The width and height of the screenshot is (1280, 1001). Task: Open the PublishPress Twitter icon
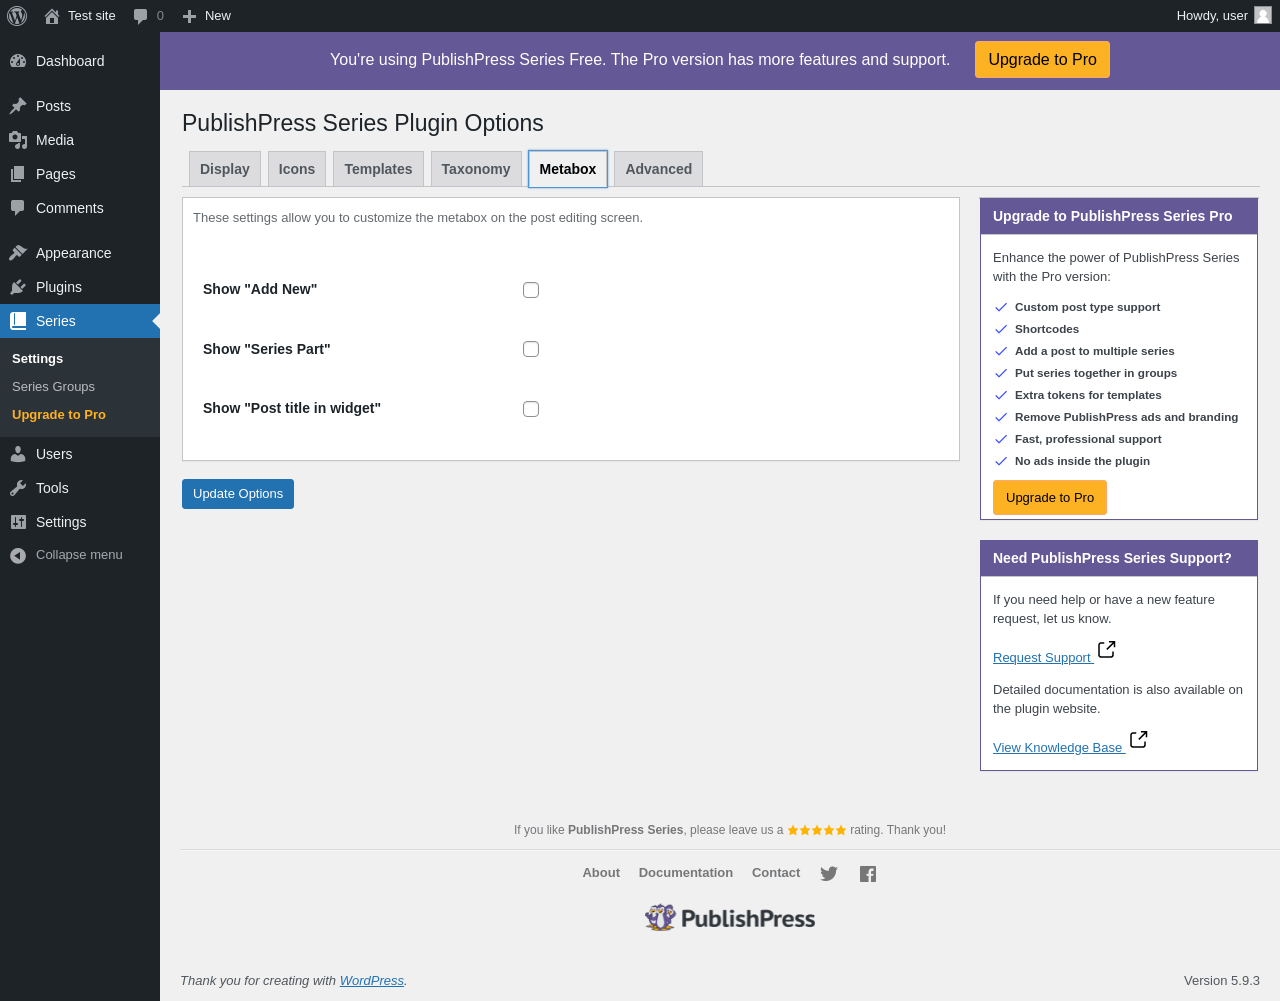point(829,874)
